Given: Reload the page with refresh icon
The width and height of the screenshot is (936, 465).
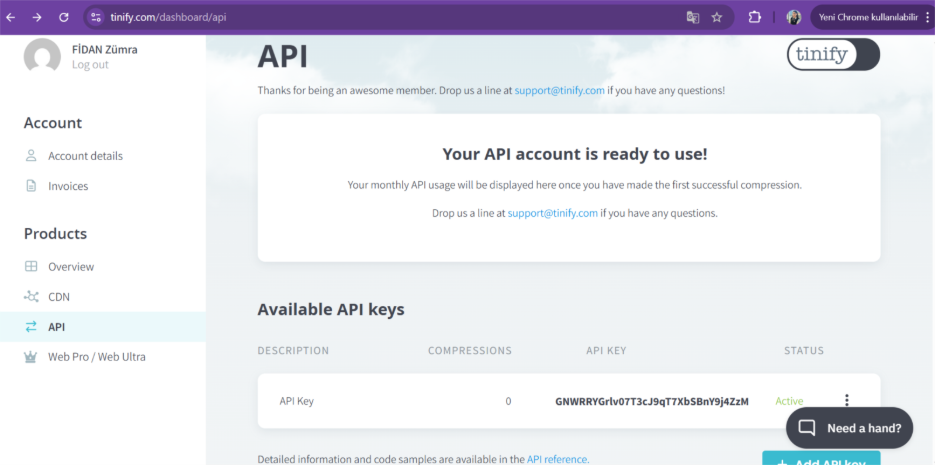Looking at the screenshot, I should (64, 17).
